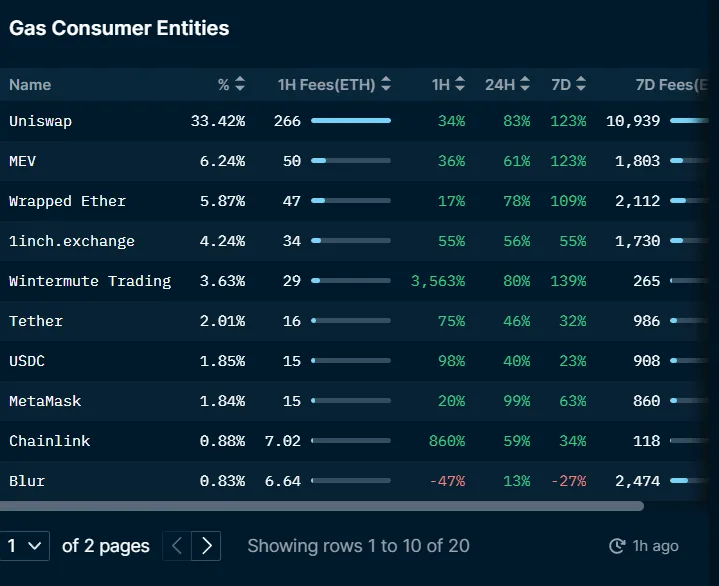Click Blur's -47% 1H change value
The height and width of the screenshot is (586, 719).
447,481
